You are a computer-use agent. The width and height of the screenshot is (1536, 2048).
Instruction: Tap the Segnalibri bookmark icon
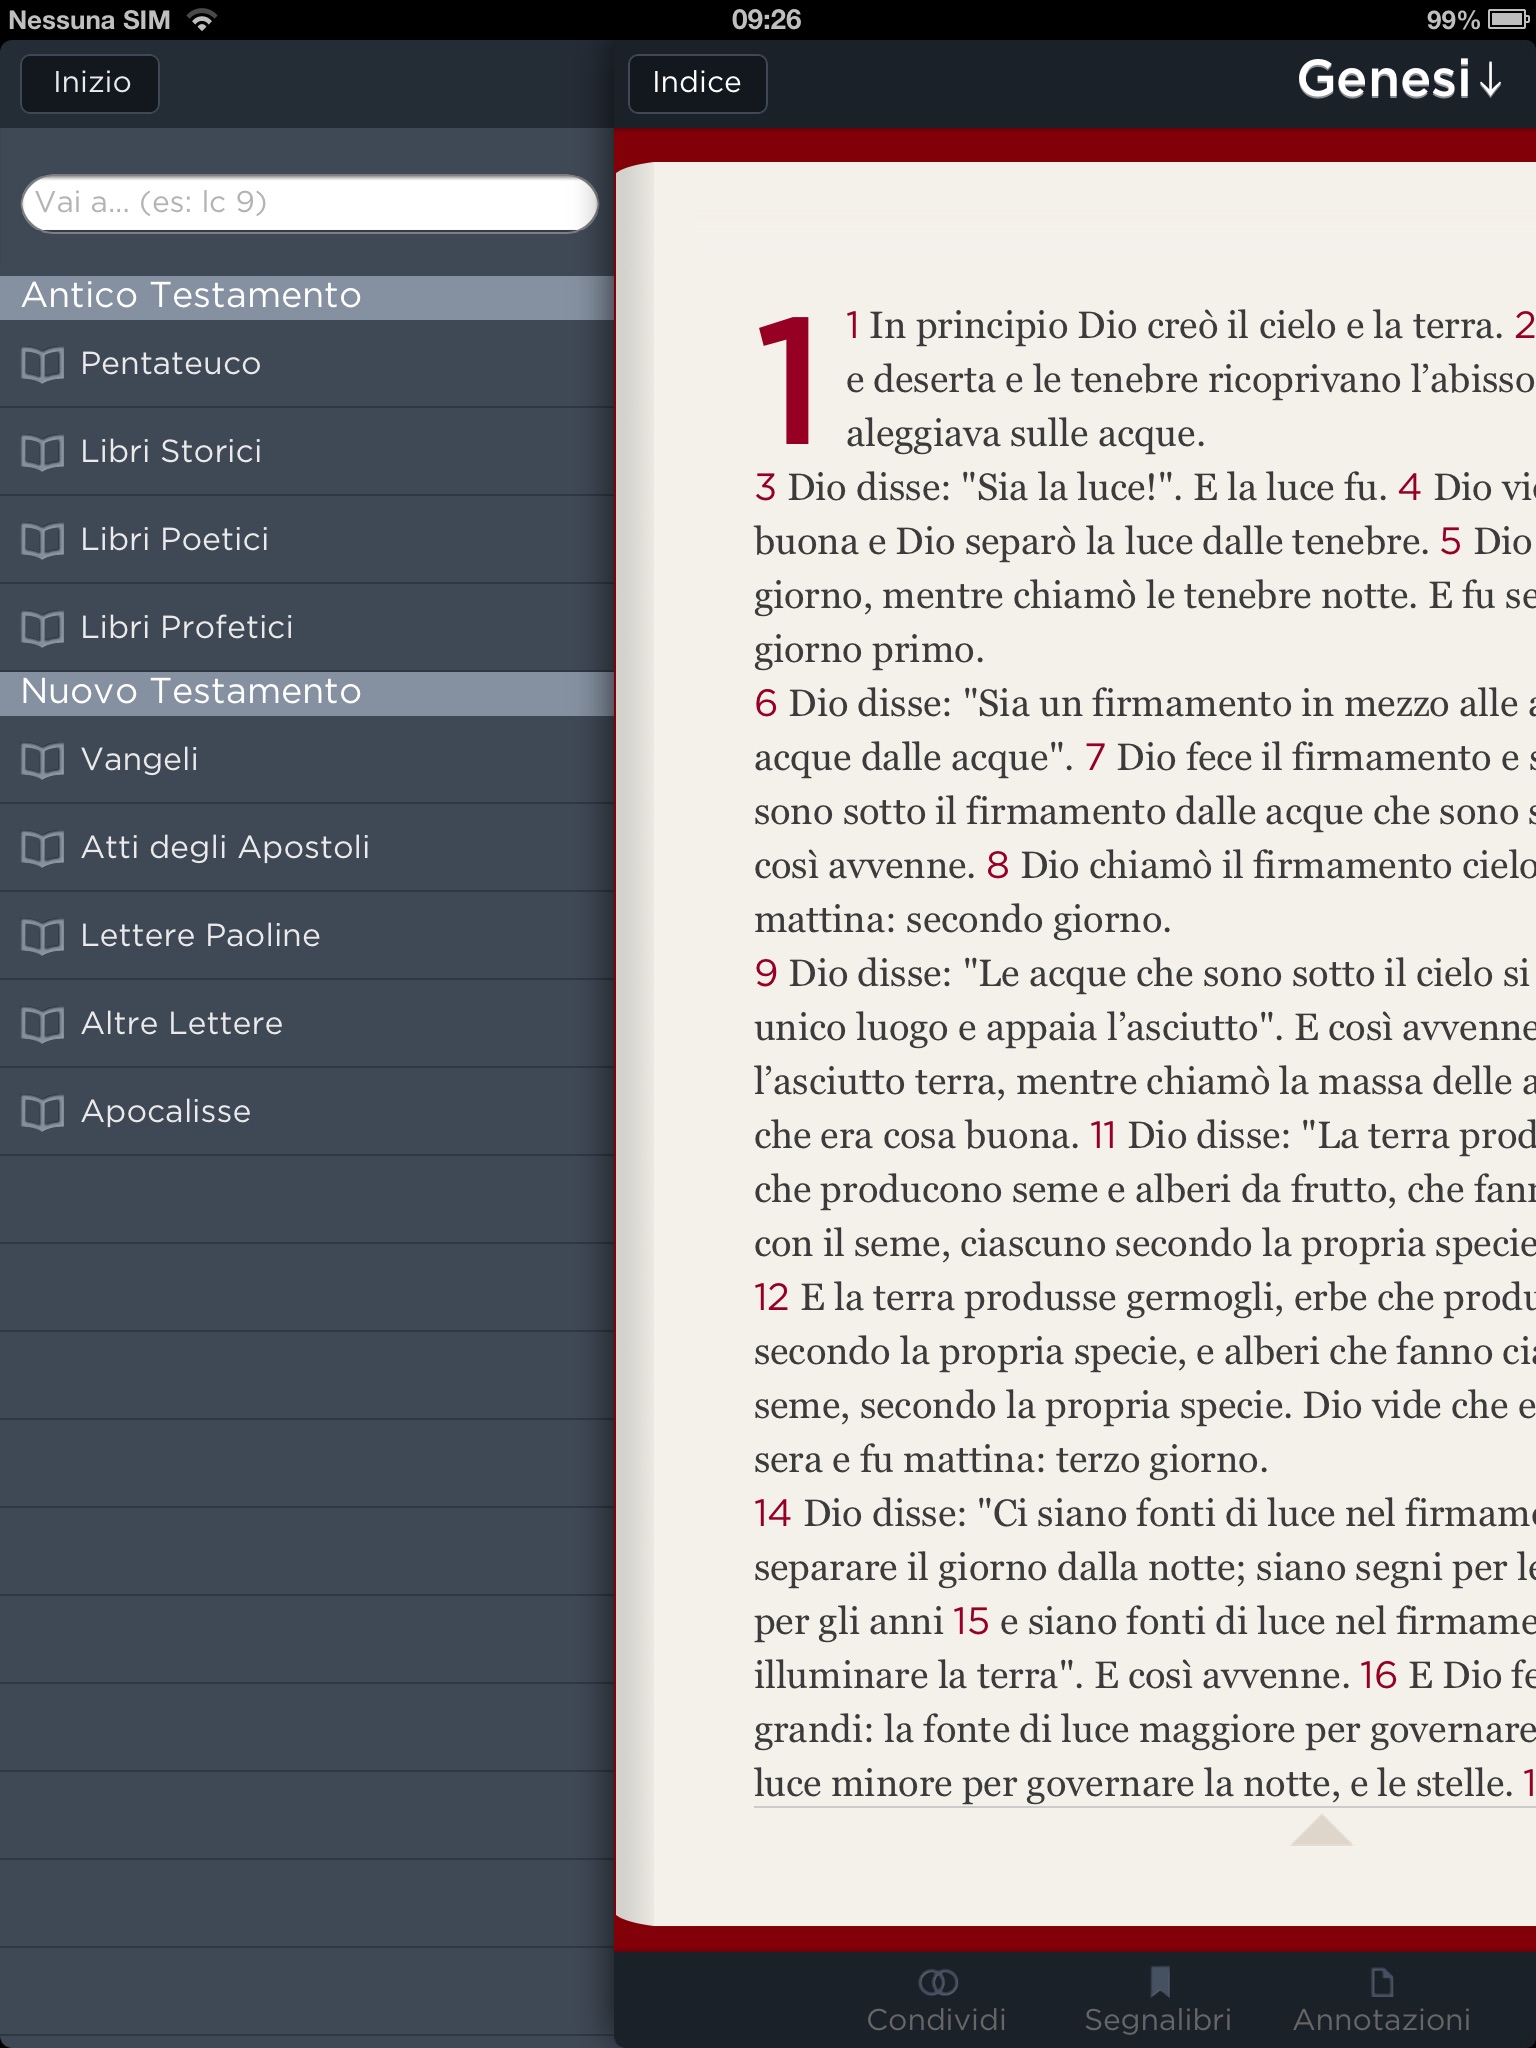pos(1159,1981)
